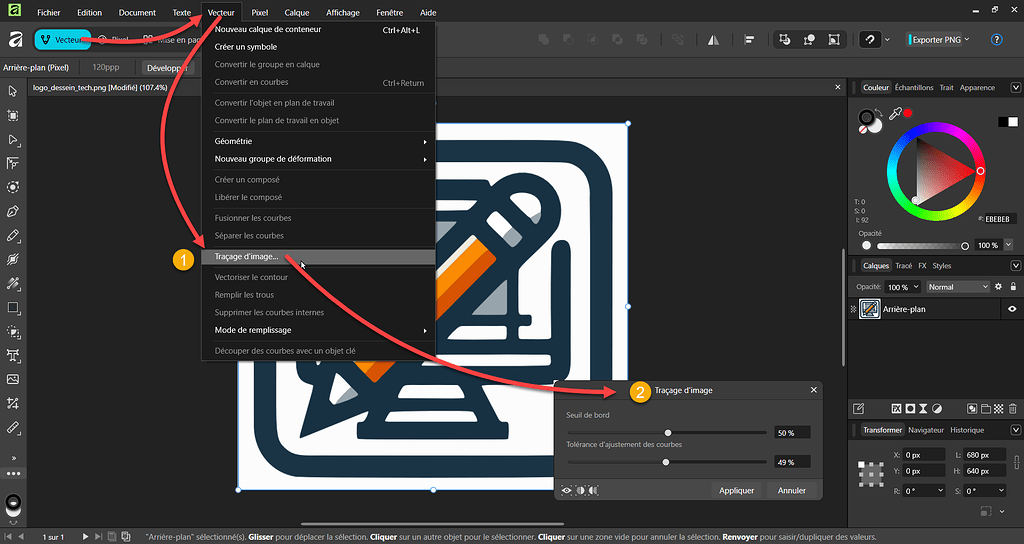Click the Seuil de bord slider handle

(x=668, y=433)
